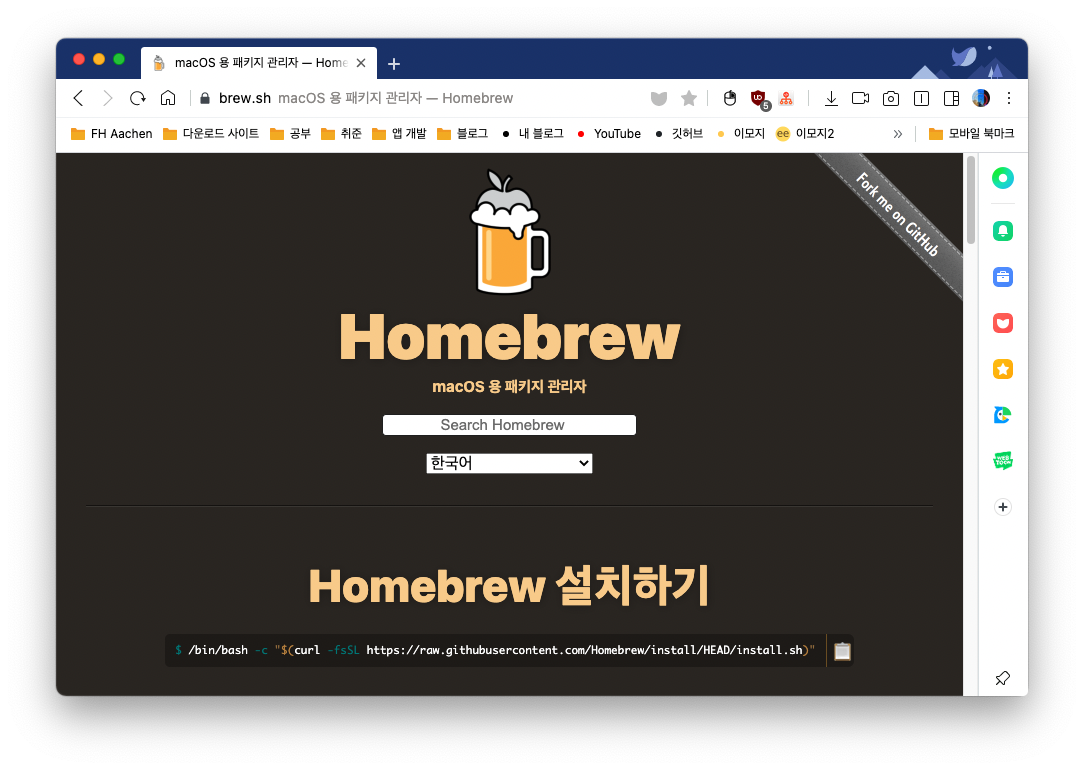
Task: Go forward with the forward arrow
Action: (x=108, y=98)
